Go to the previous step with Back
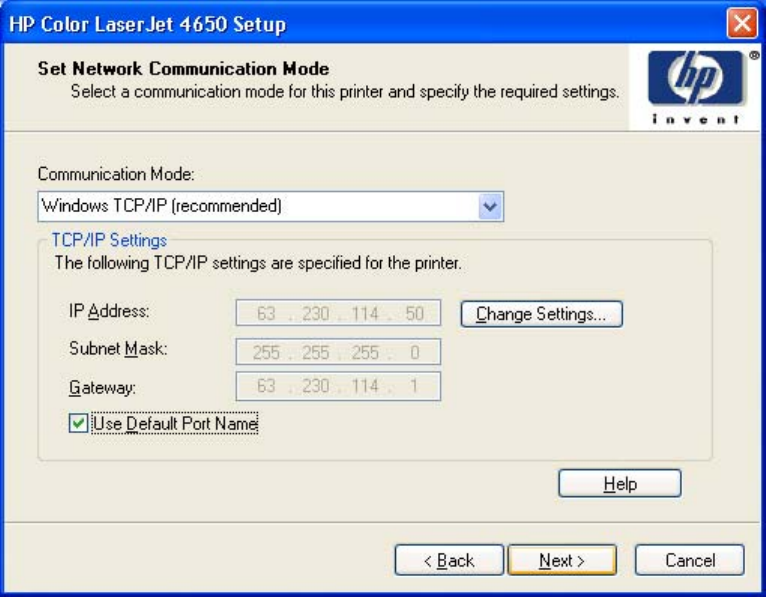Screen dimensions: 766x597 [449, 560]
